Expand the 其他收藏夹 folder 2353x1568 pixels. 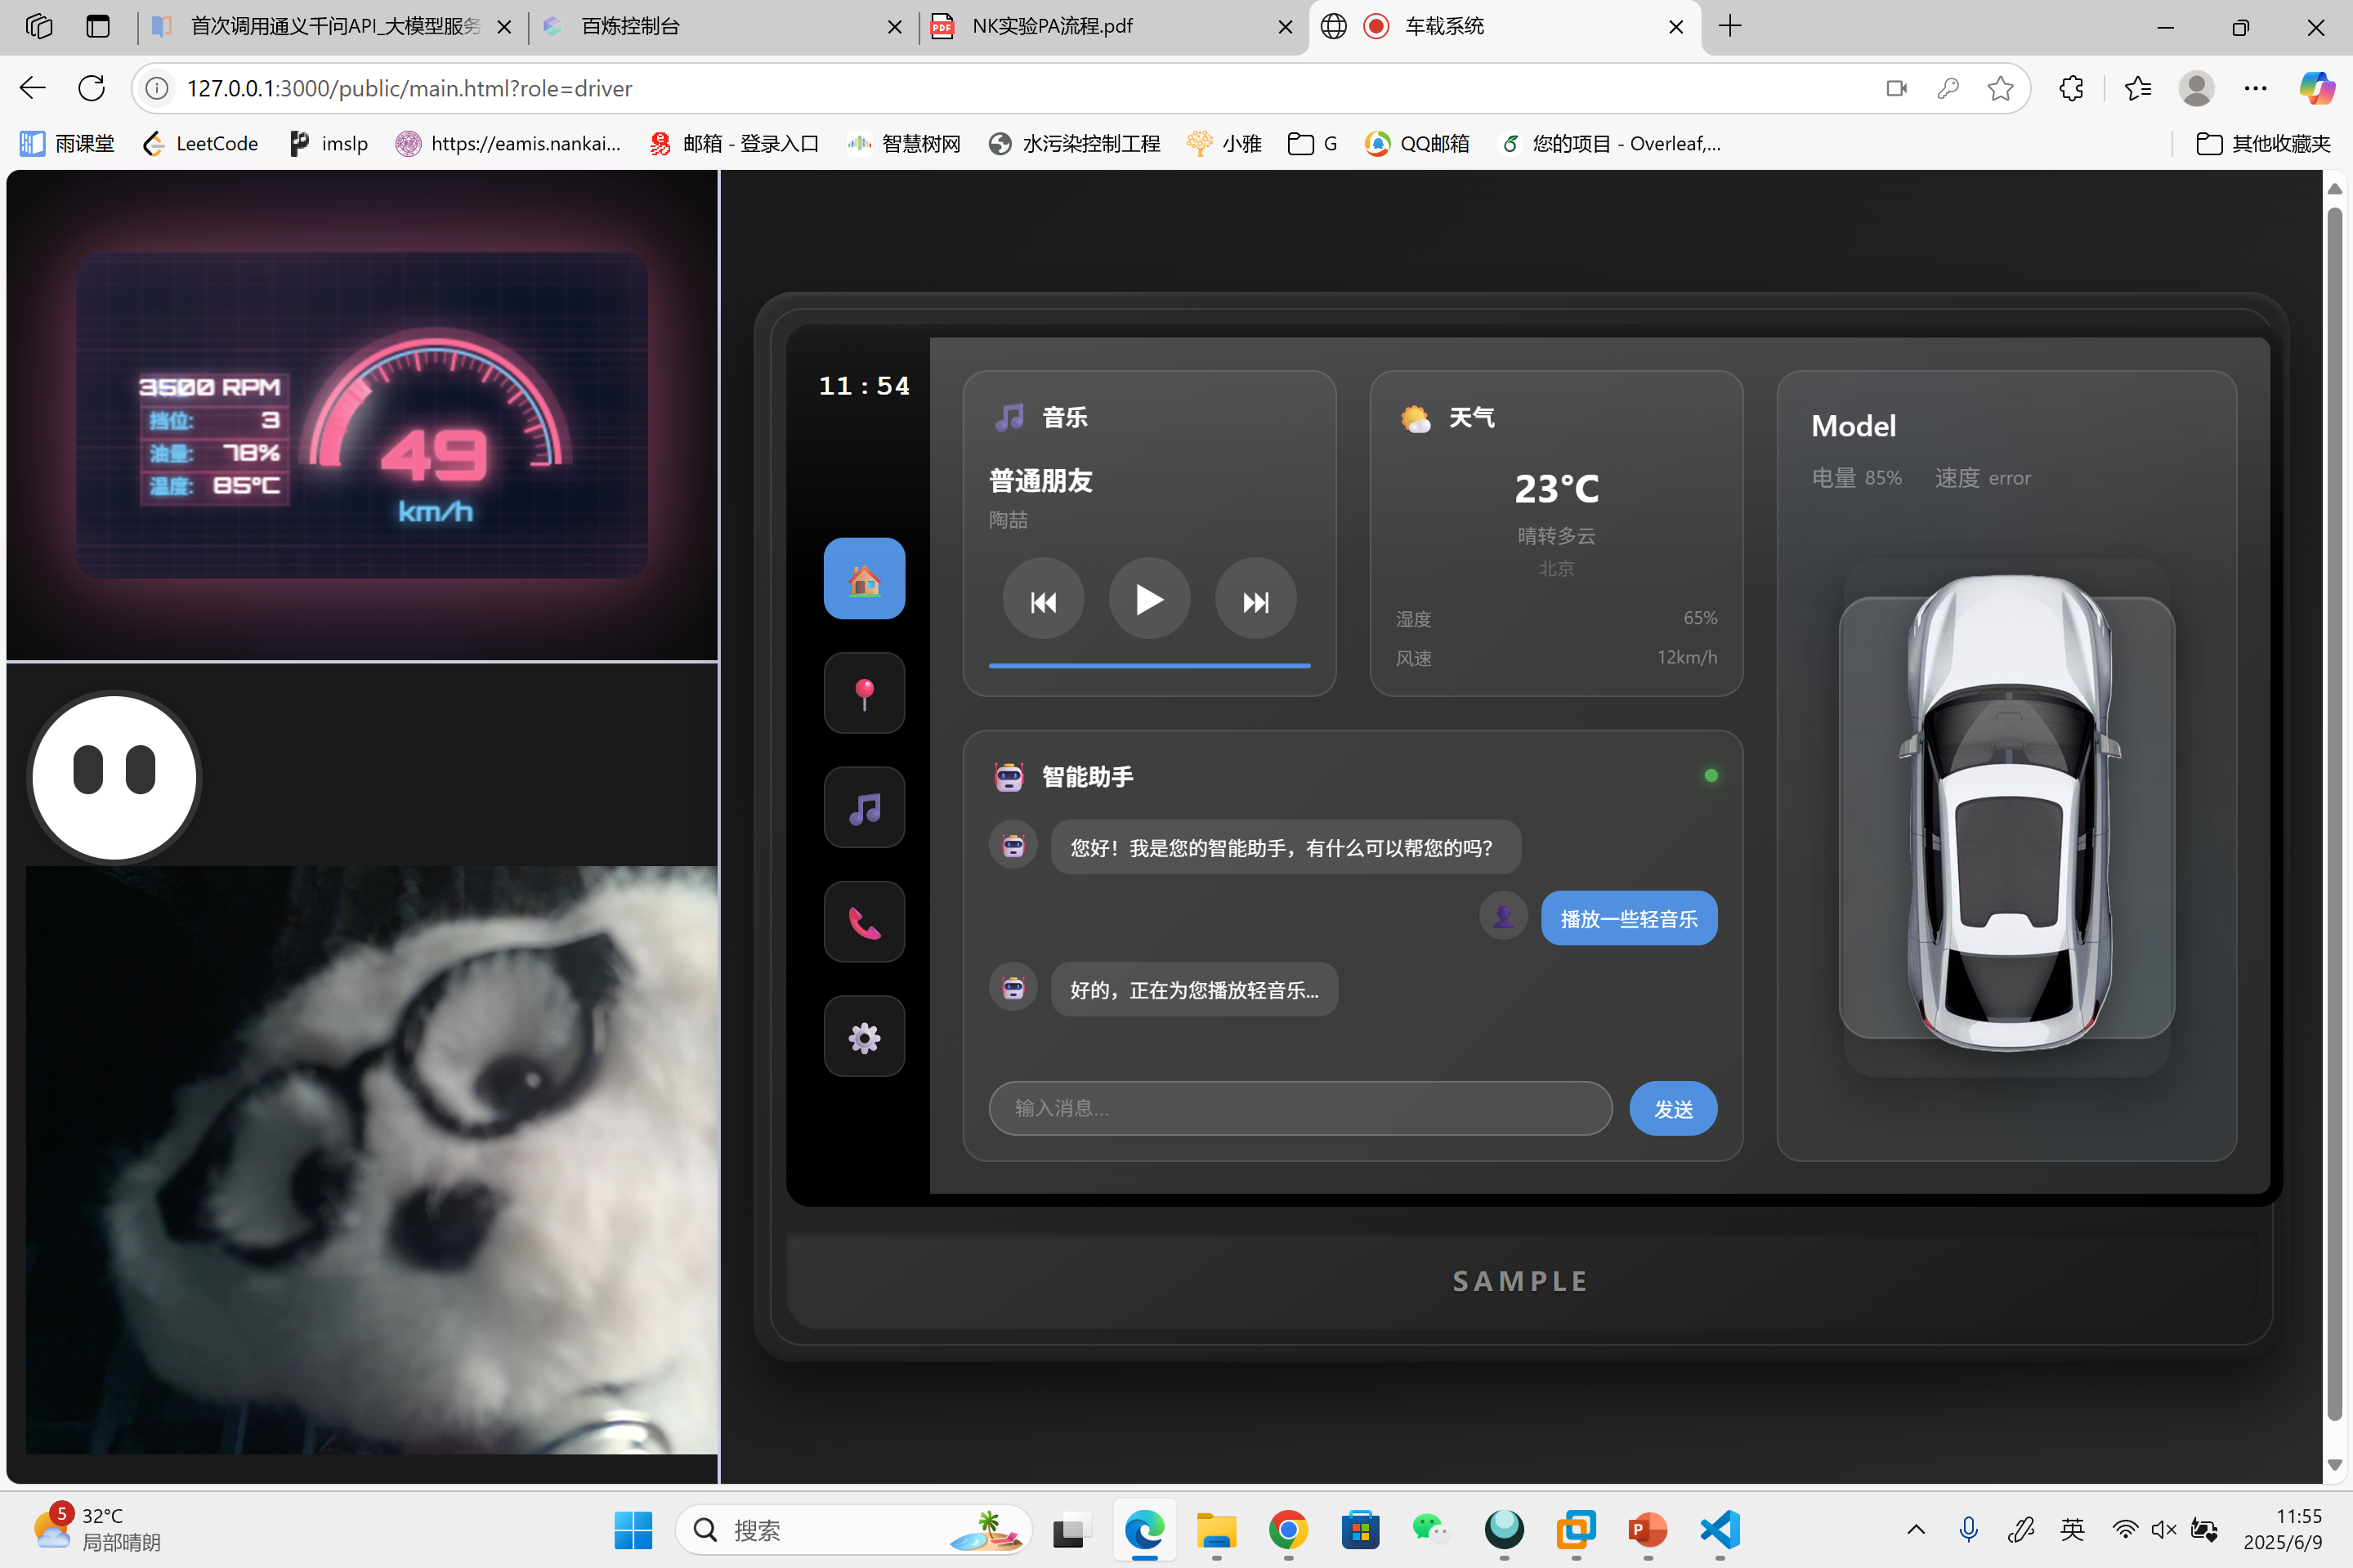[2263, 144]
